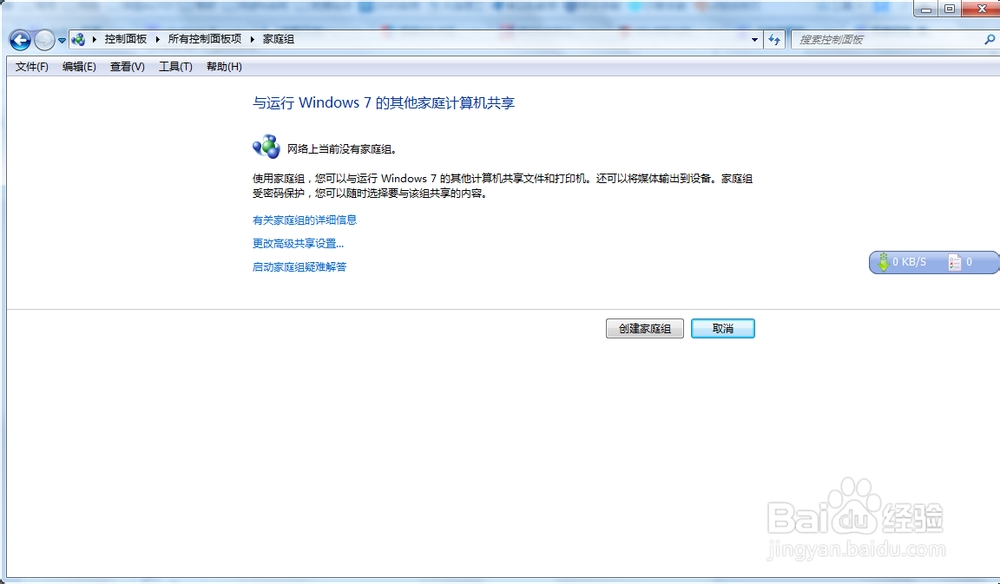Viewport: 1000px width, 584px height.
Task: Click the magnifier icon in the search box
Action: coord(991,38)
